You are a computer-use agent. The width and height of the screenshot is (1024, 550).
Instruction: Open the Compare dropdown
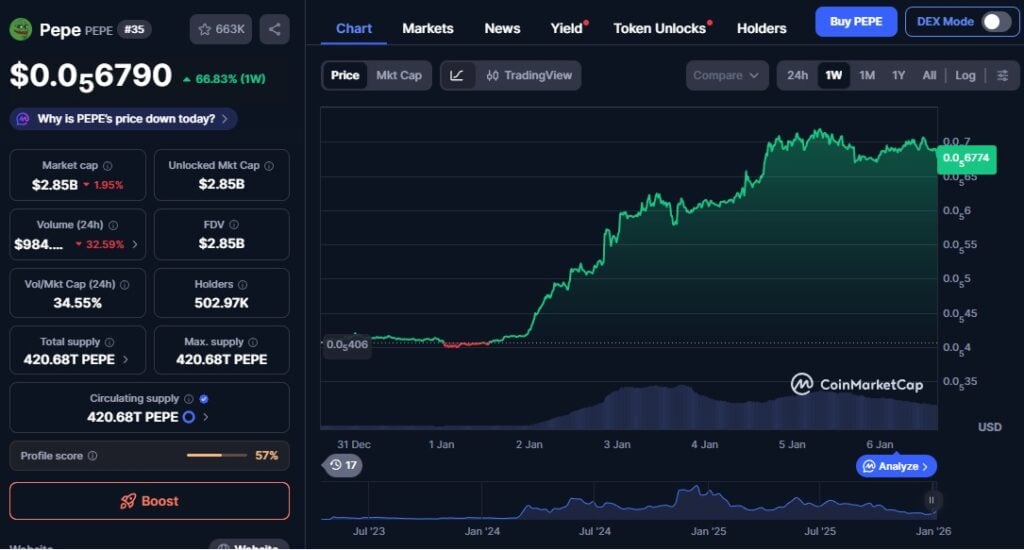[727, 76]
